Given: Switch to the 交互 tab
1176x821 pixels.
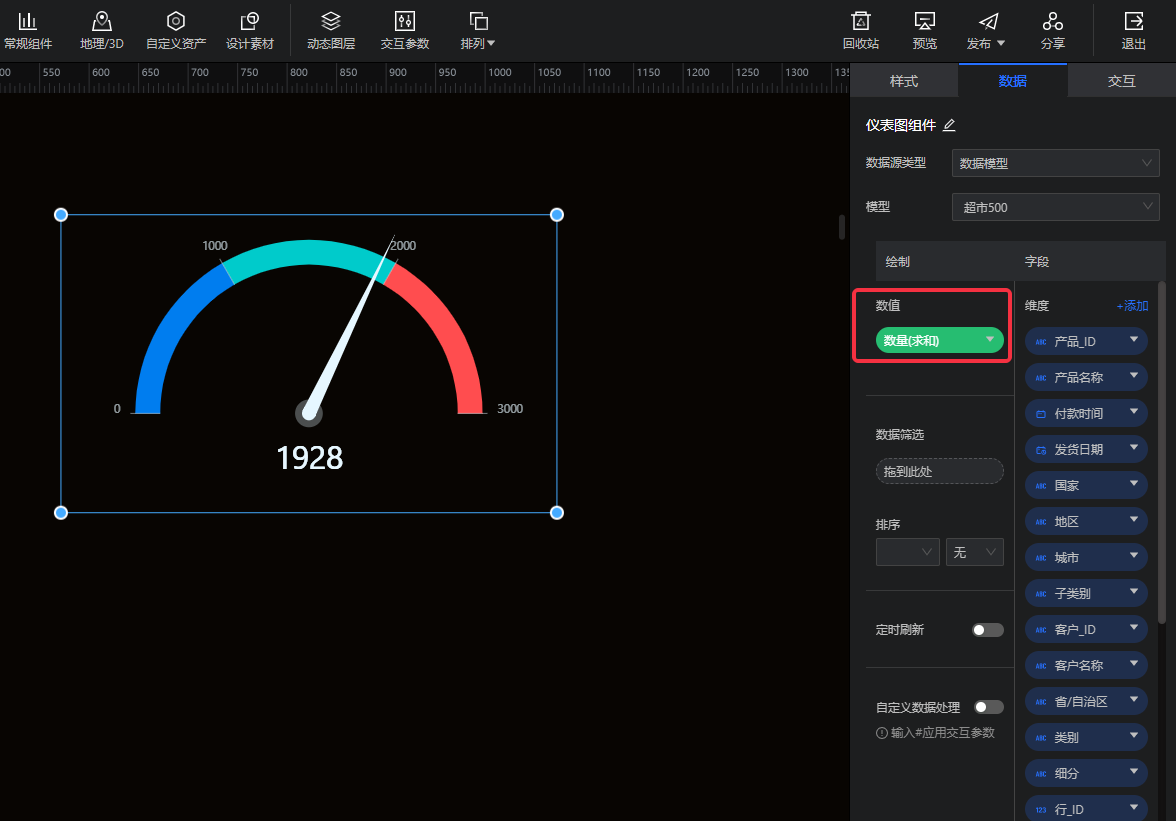Looking at the screenshot, I should pyautogui.click(x=1121, y=81).
